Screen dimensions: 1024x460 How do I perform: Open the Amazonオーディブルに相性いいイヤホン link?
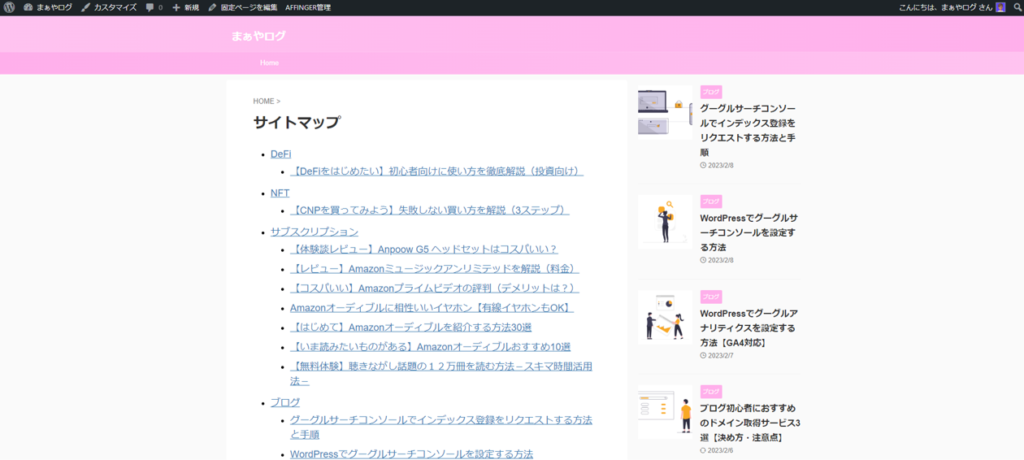pos(432,308)
